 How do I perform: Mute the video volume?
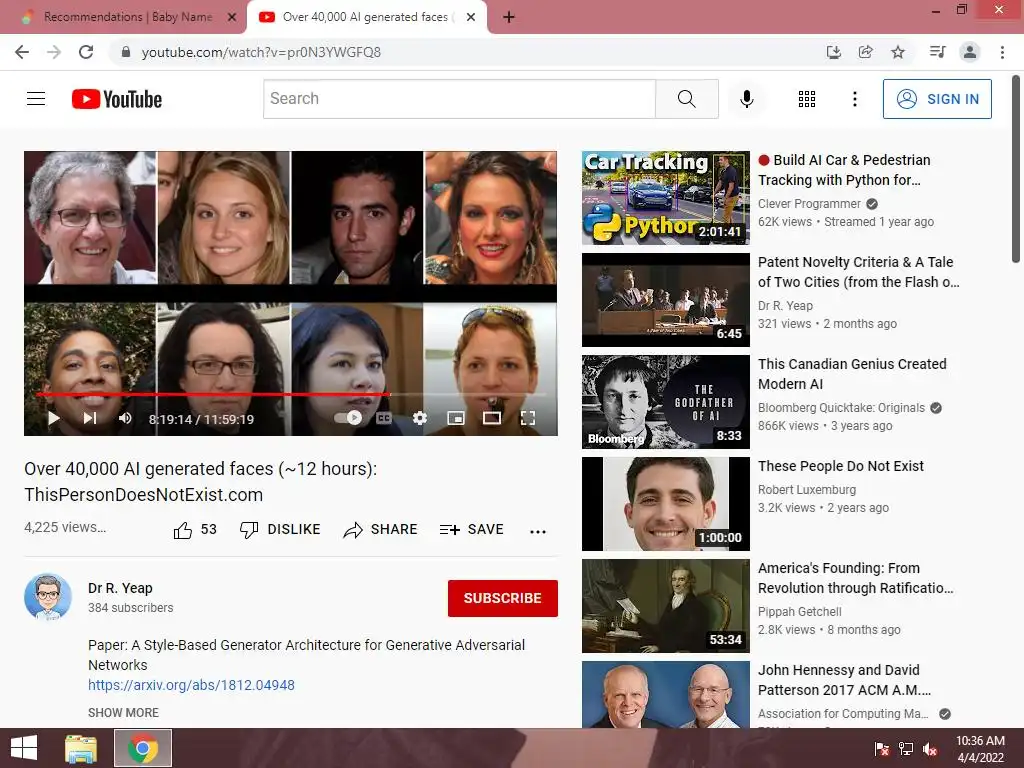(x=125, y=418)
